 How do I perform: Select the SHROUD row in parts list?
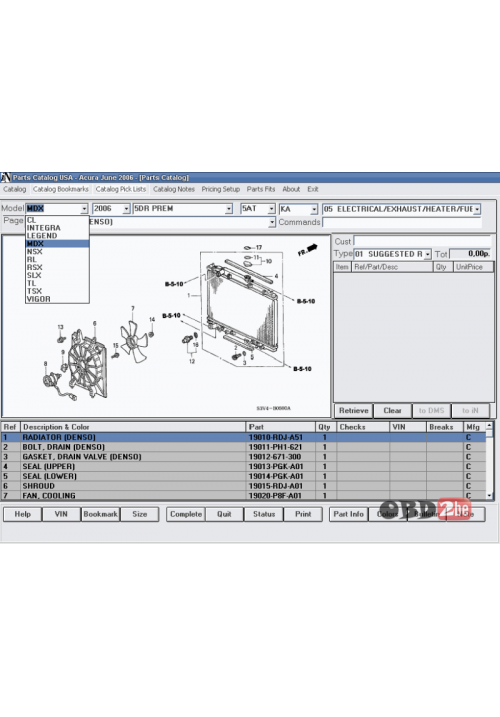(243, 486)
